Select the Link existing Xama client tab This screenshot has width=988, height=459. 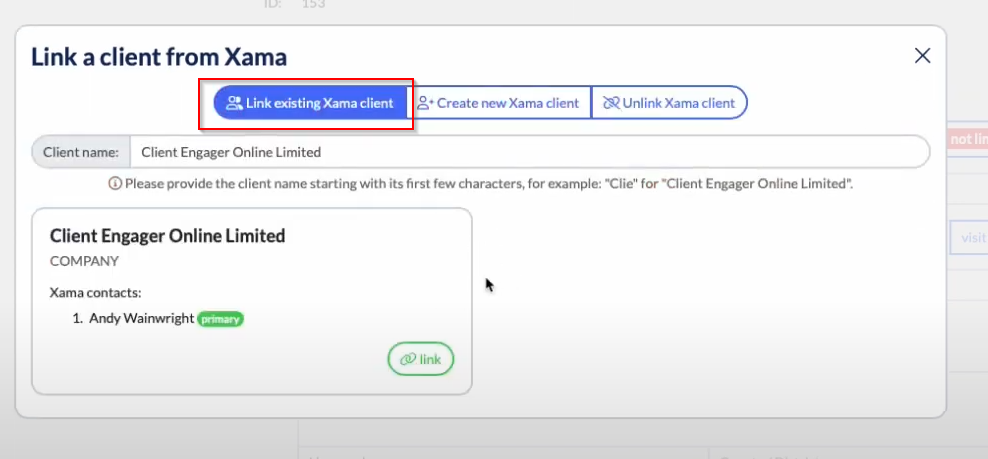point(309,103)
